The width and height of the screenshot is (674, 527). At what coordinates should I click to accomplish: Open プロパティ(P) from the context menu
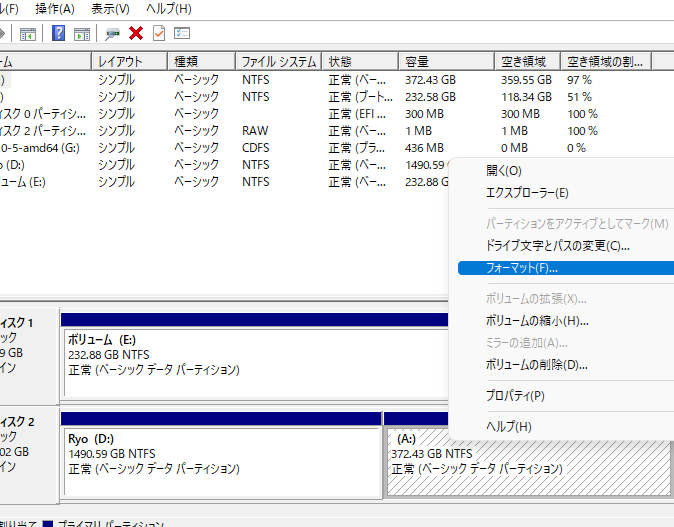[514, 395]
